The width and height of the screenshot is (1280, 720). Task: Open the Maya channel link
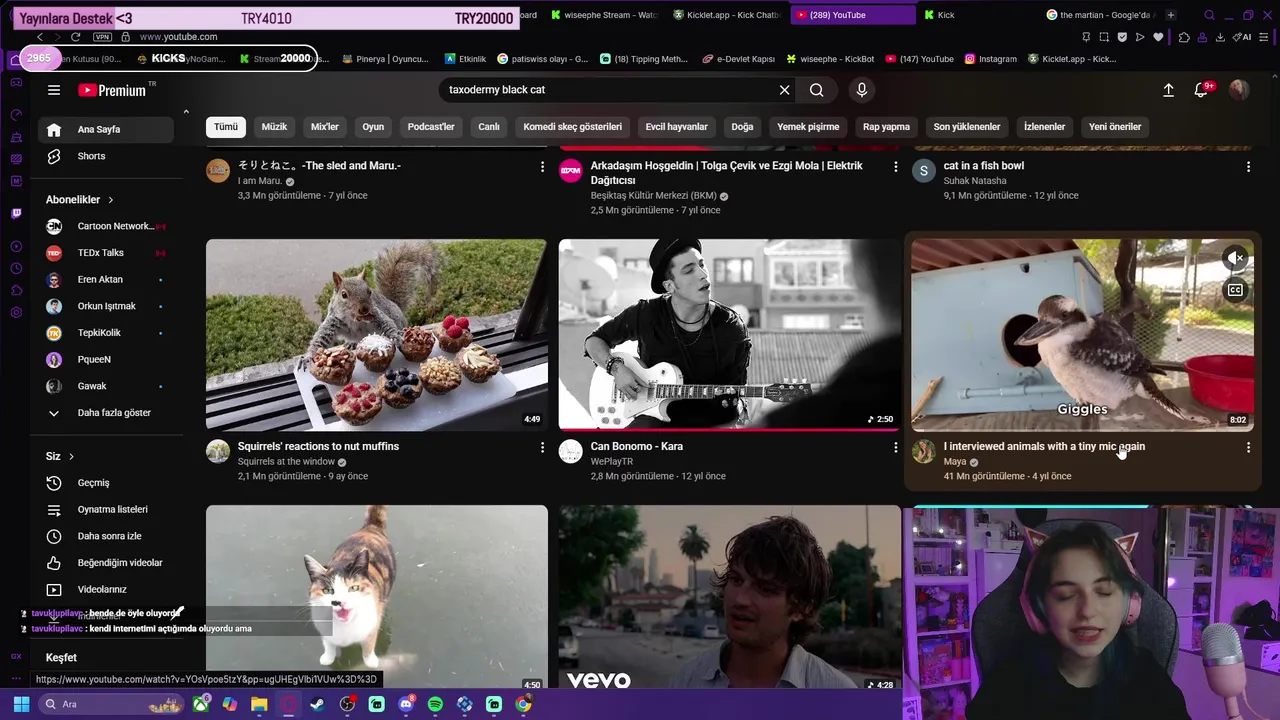(955, 462)
